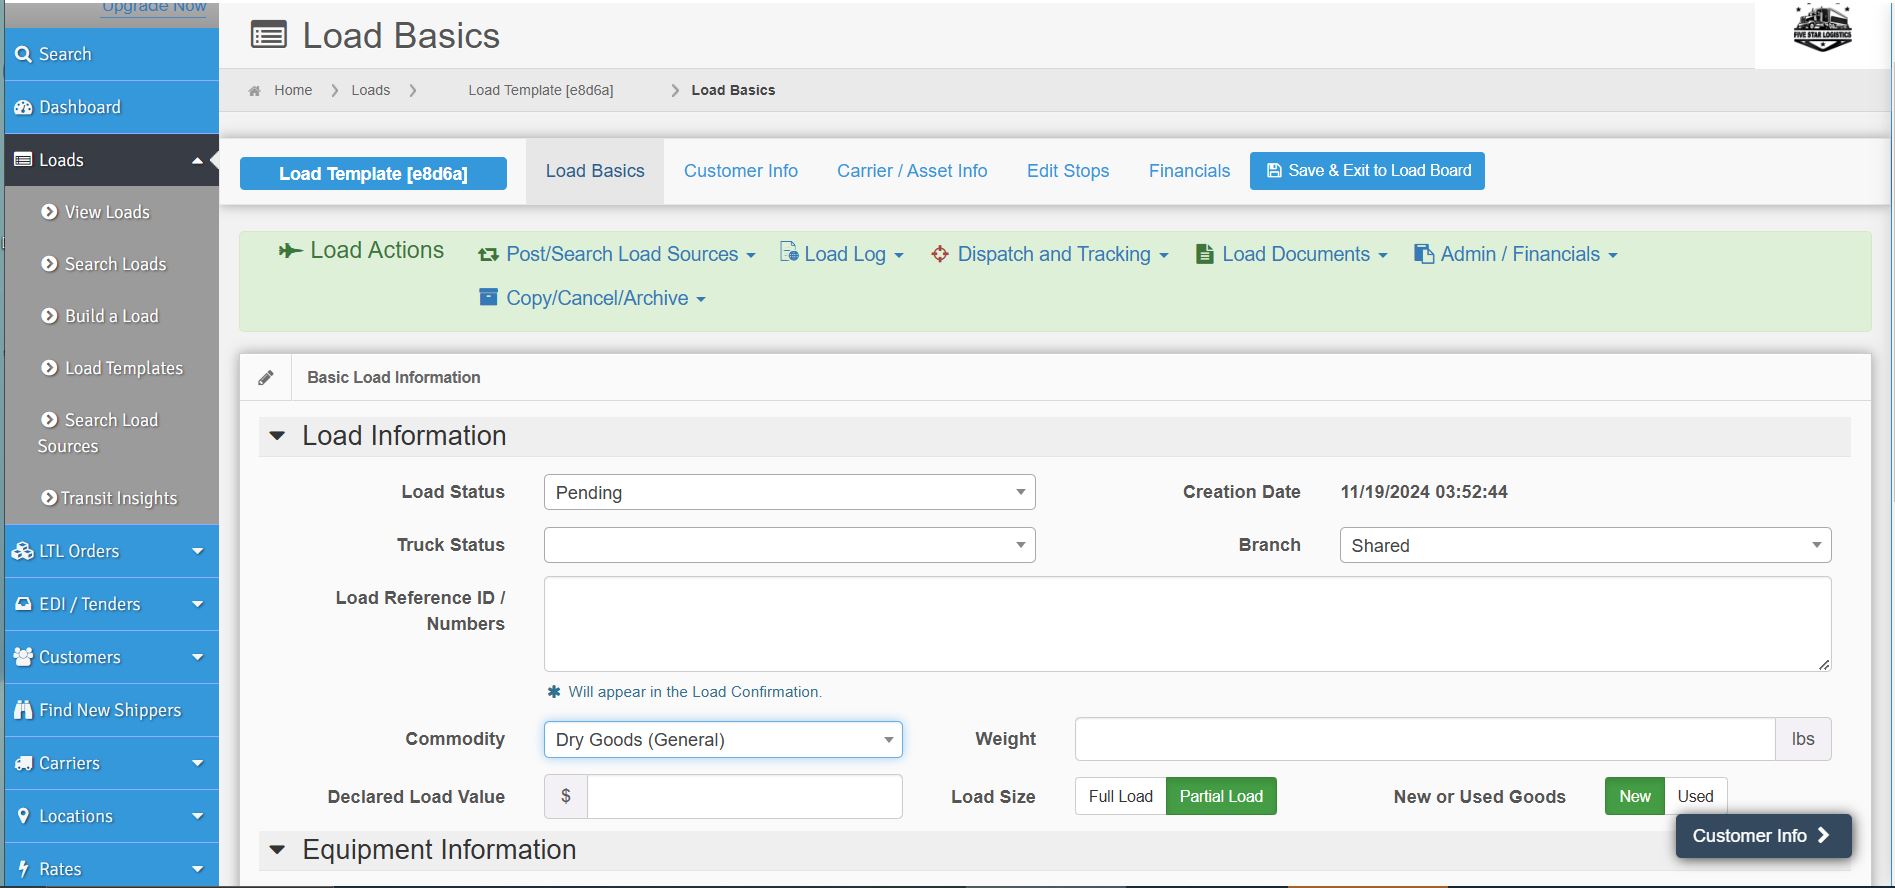This screenshot has height=888, width=1895.
Task: Expand the Rates sidebar menu arrow
Action: coord(197,870)
